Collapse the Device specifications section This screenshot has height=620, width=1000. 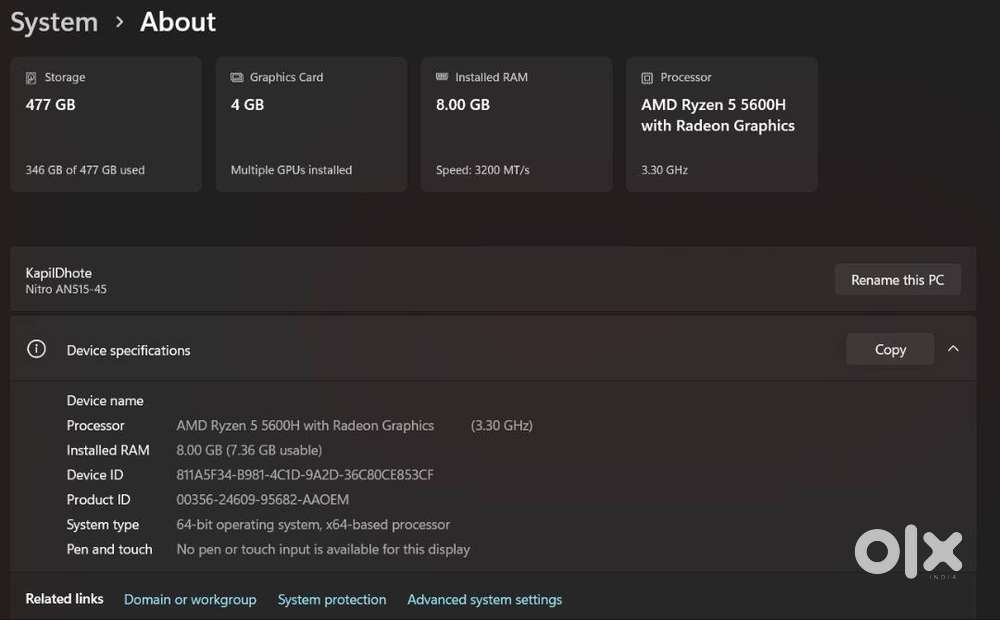click(953, 349)
